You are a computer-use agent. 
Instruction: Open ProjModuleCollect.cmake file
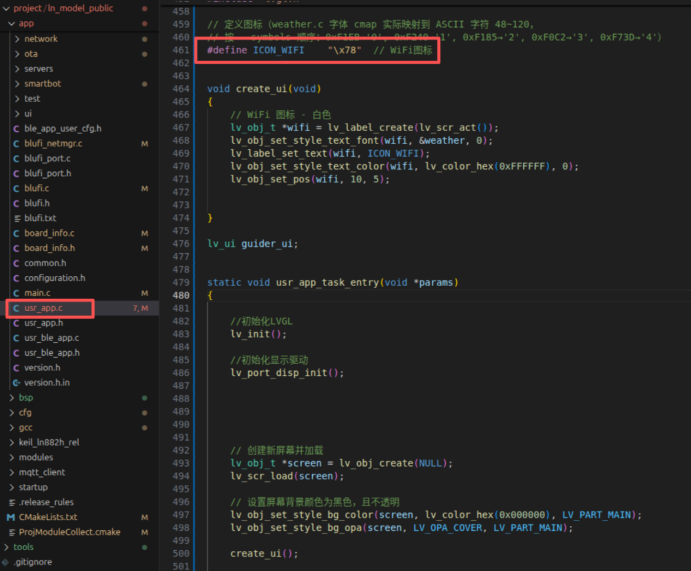click(70, 532)
